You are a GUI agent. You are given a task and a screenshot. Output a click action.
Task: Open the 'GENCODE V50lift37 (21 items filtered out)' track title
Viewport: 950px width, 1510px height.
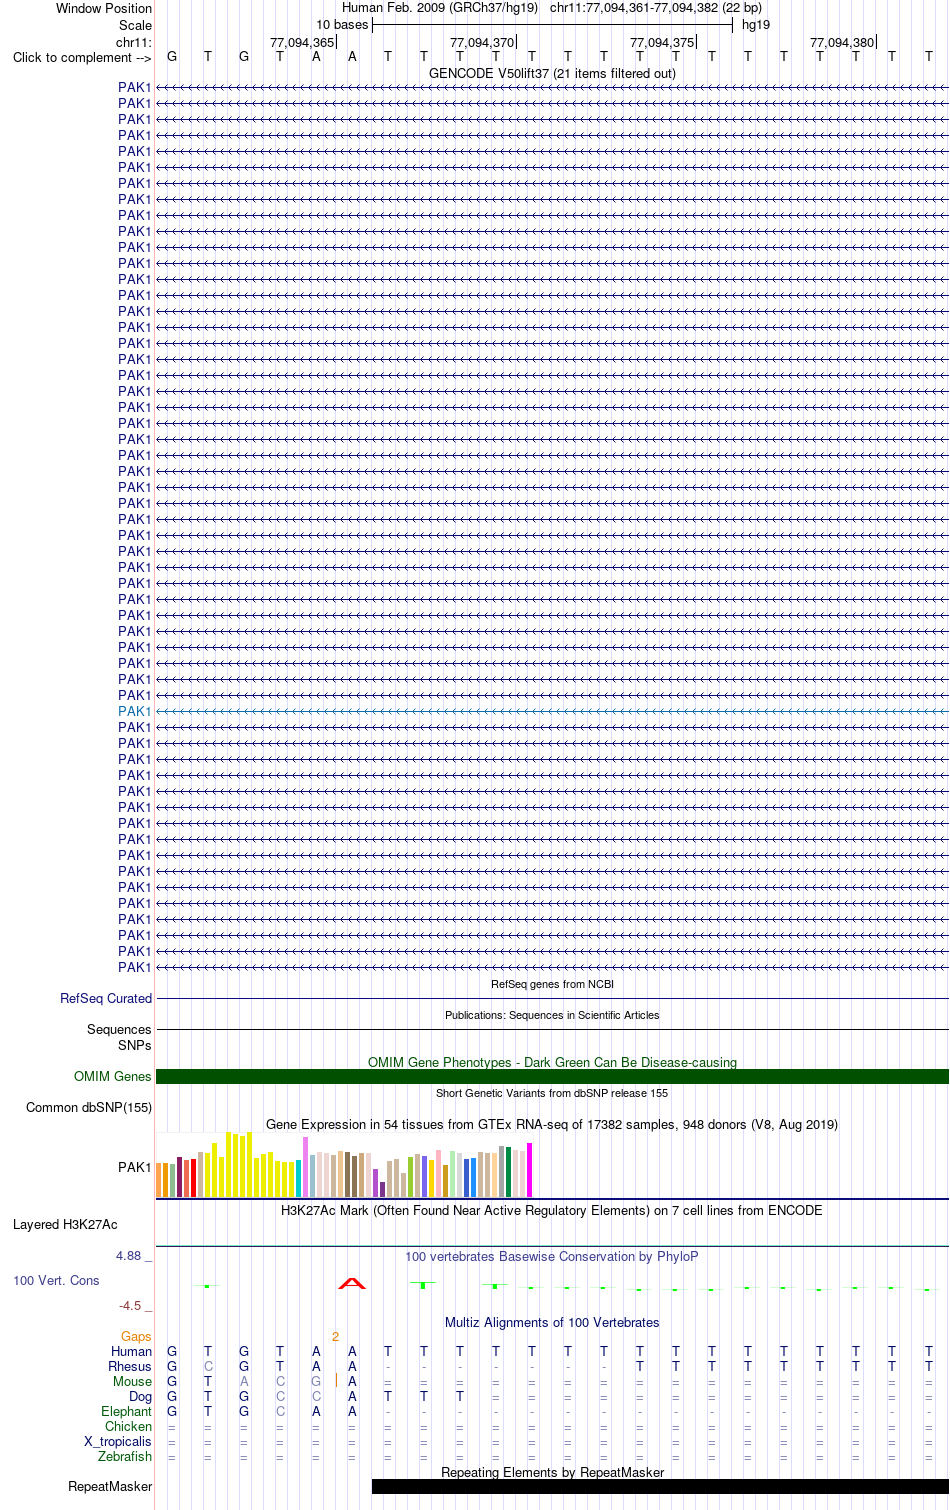point(552,73)
